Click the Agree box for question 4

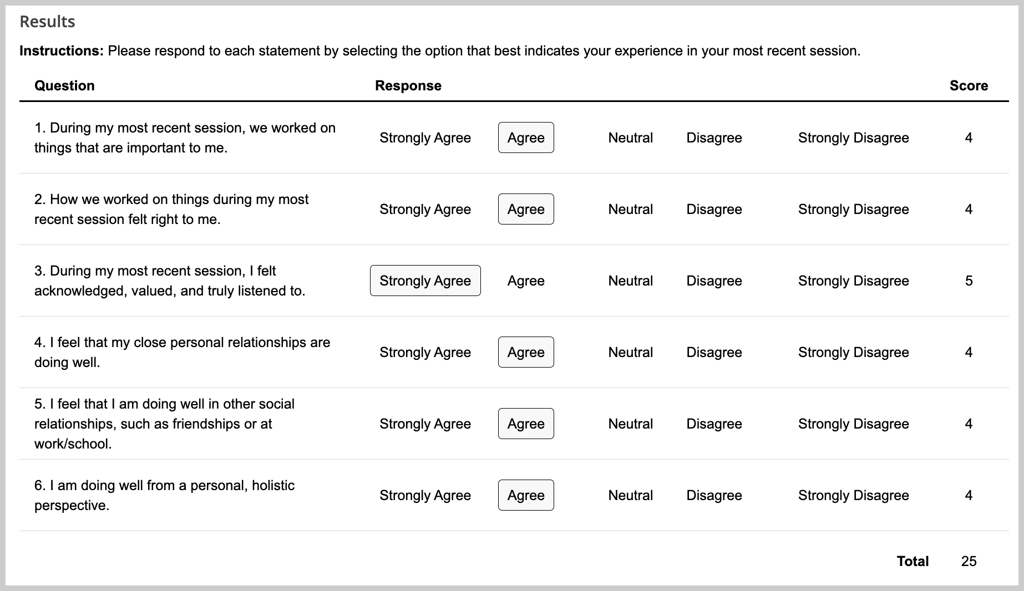526,352
